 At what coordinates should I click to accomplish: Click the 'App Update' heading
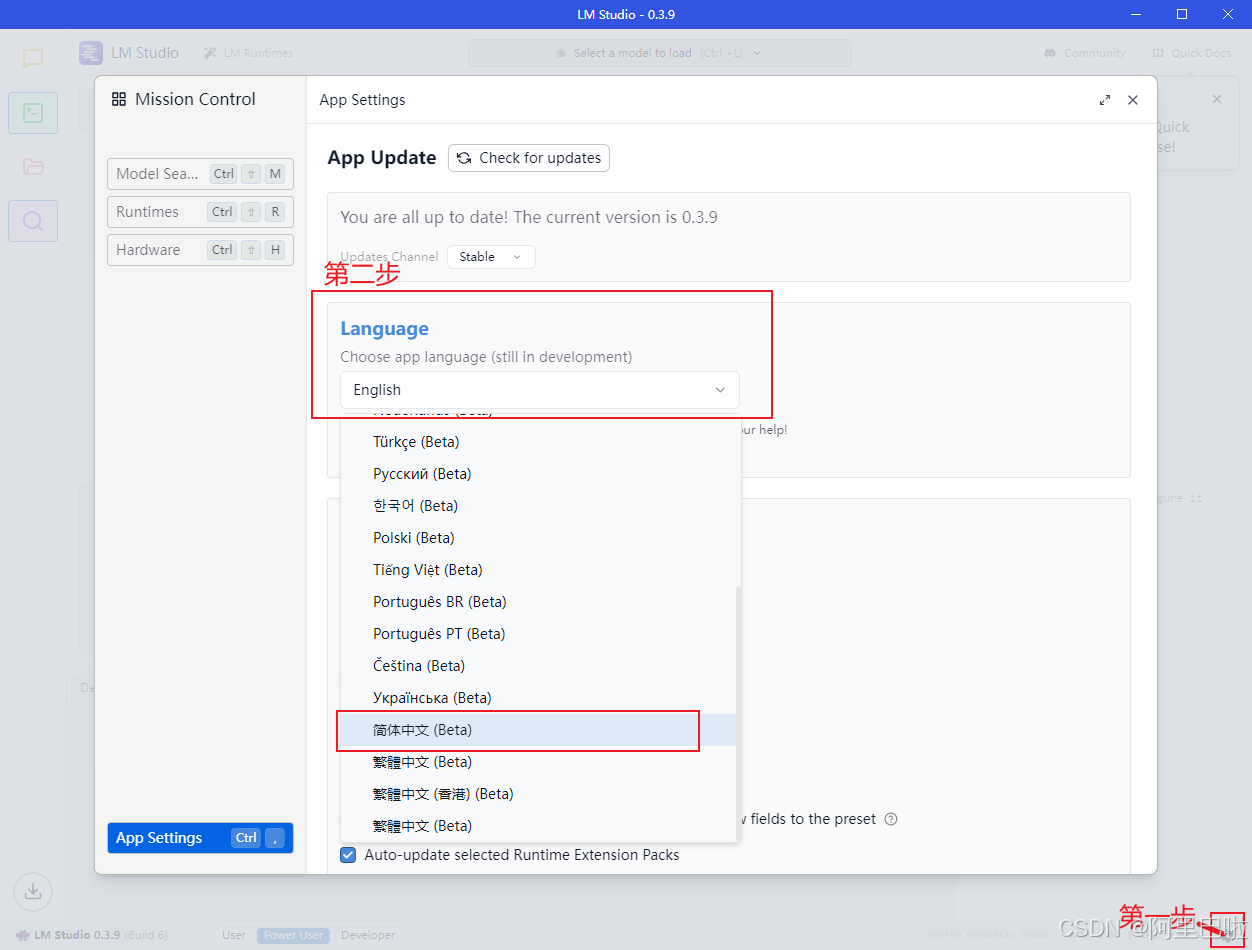pyautogui.click(x=382, y=158)
